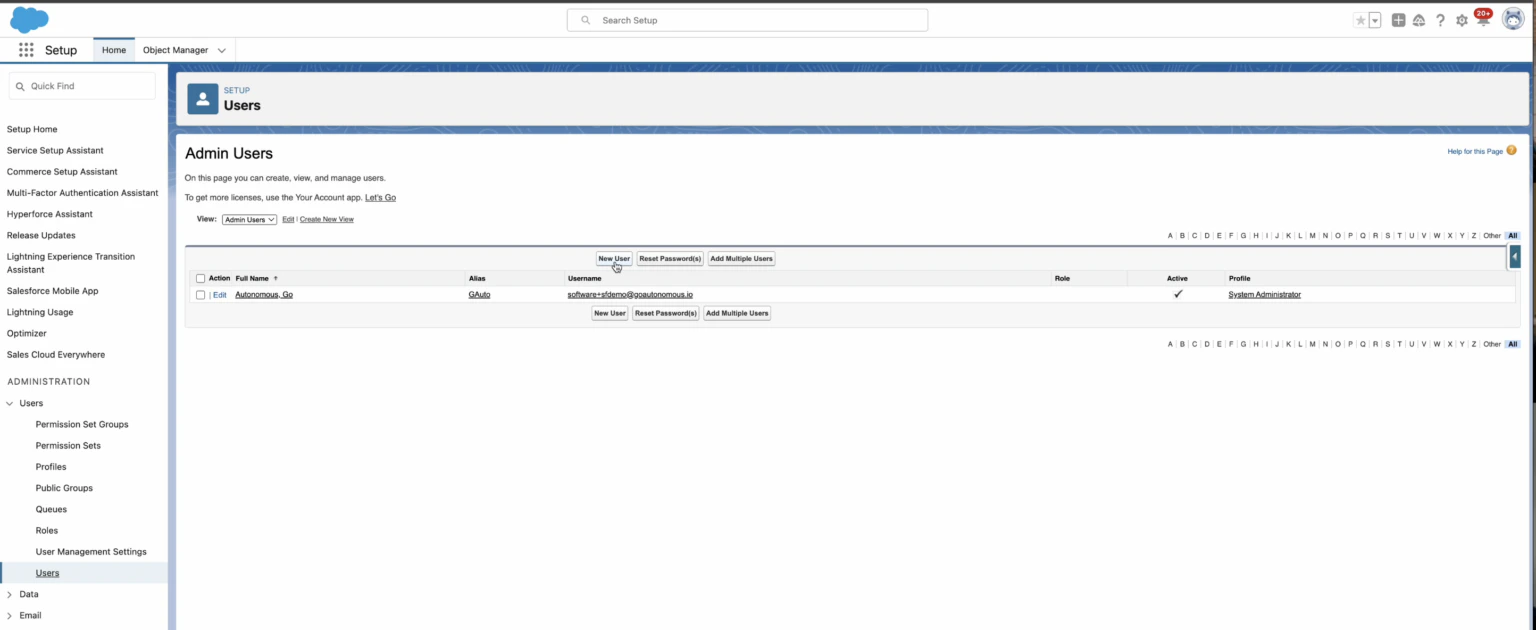Open Setup Home in sidebar
Viewport: 1536px width, 630px height.
32,129
